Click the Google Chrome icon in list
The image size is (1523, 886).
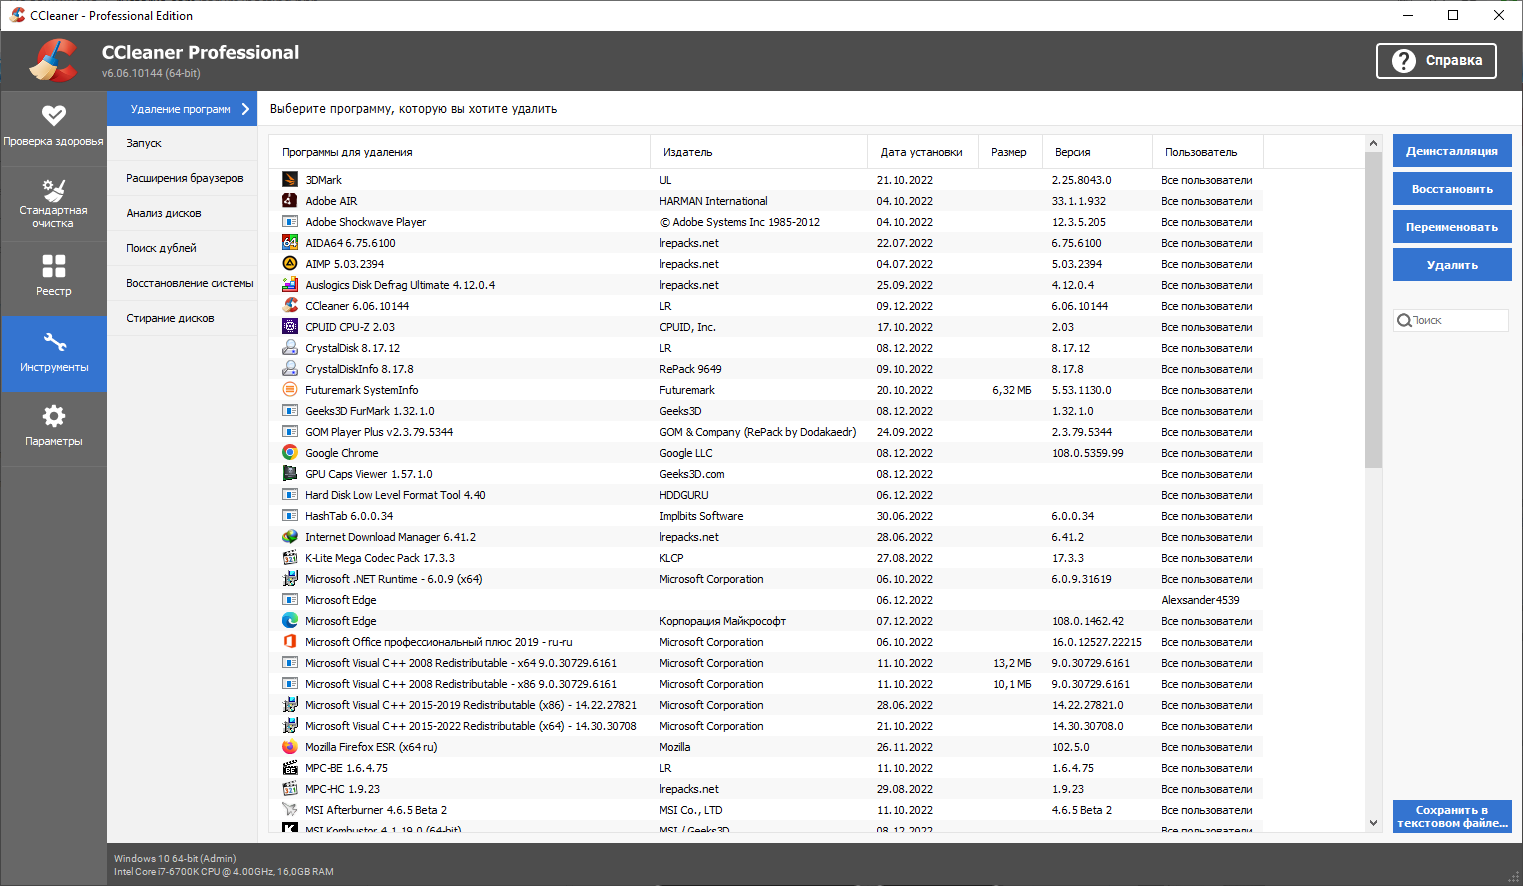(290, 453)
